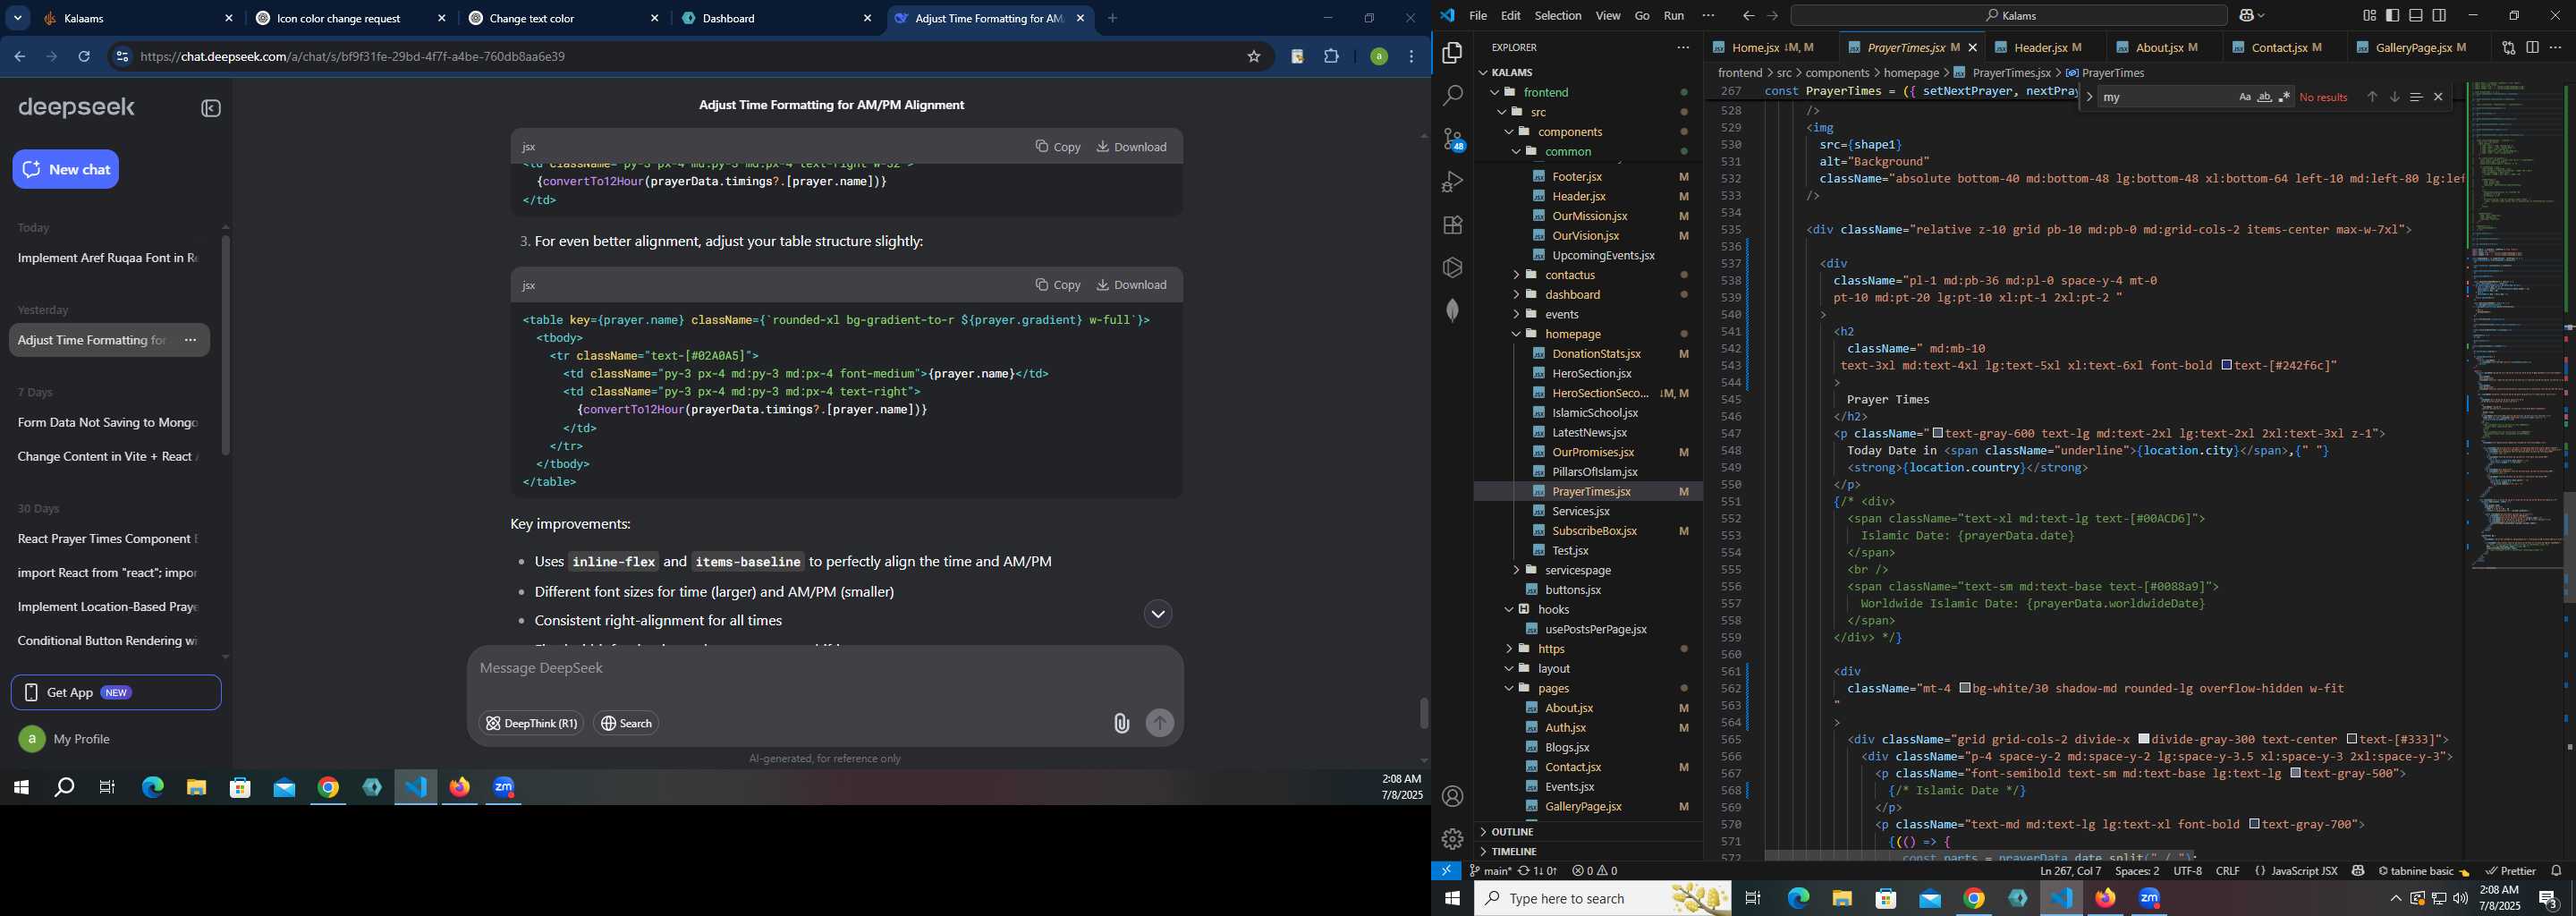Open Extensions view in VS Code activity bar
Screen dimensions: 2576x916
tap(1452, 225)
